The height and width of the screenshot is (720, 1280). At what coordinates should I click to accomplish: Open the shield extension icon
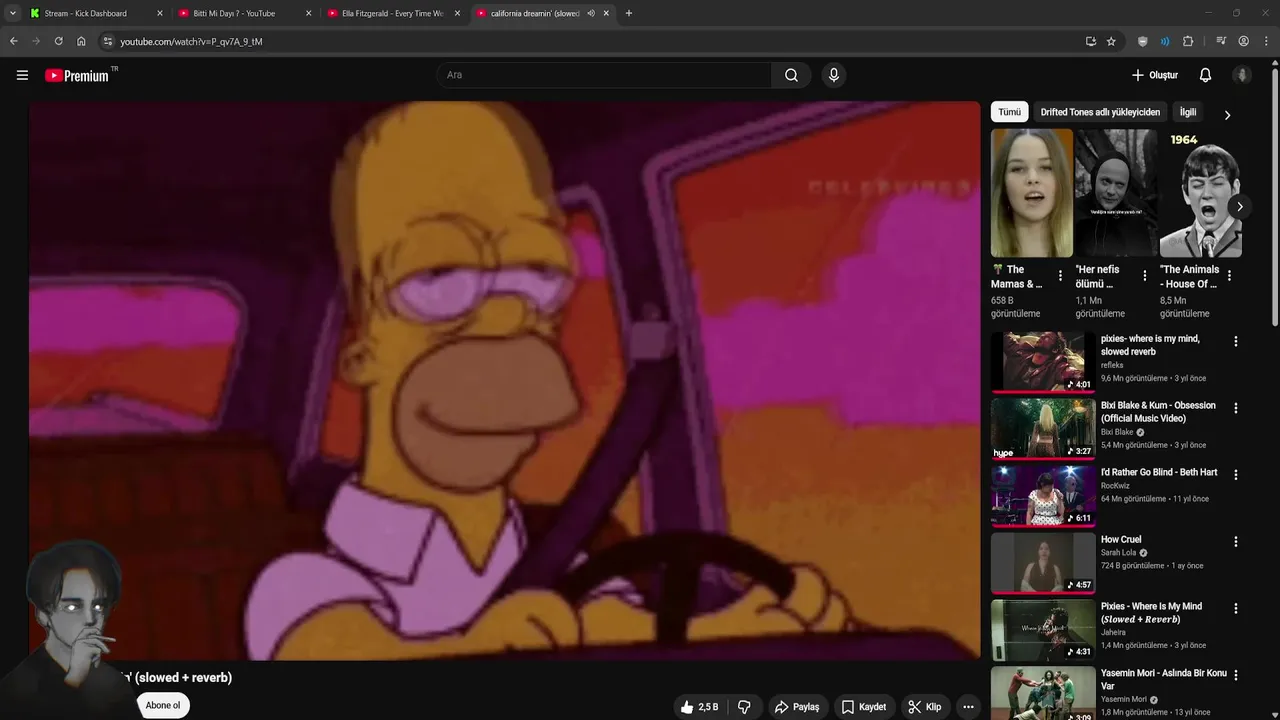tap(1142, 41)
